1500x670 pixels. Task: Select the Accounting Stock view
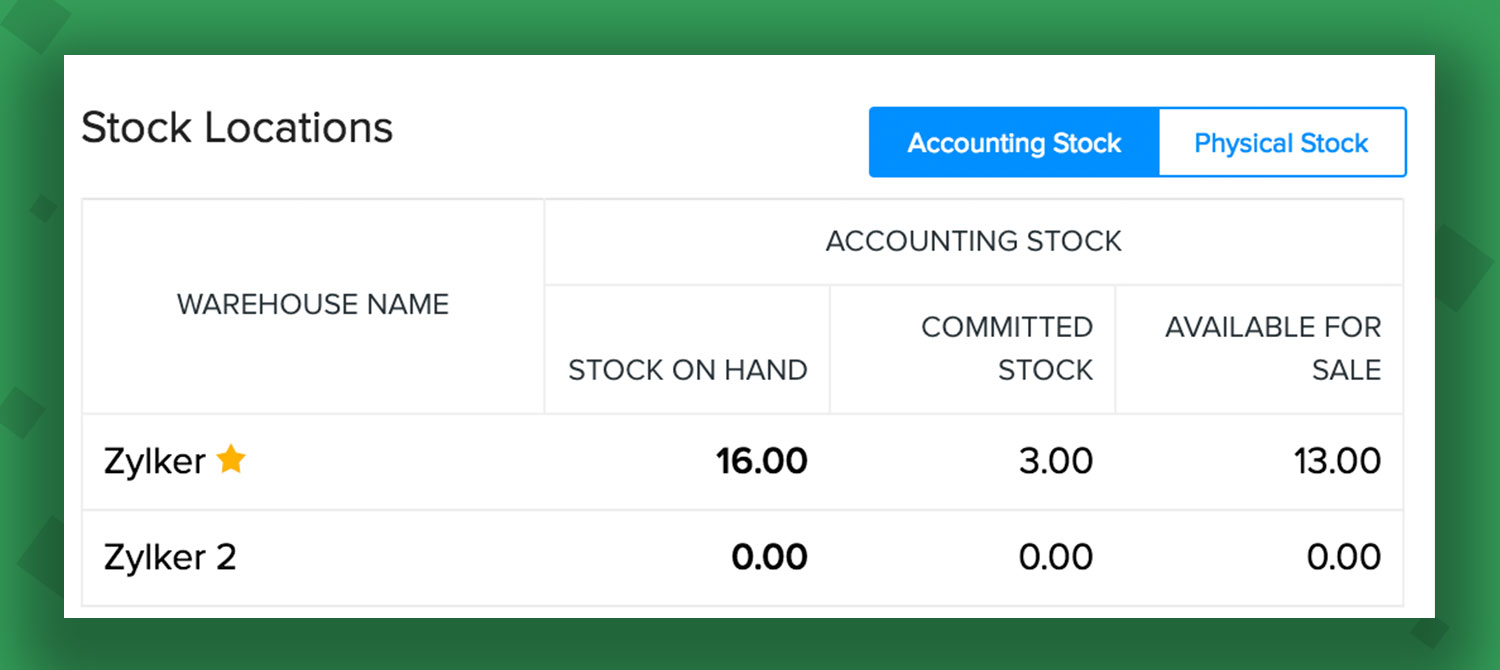(1014, 143)
